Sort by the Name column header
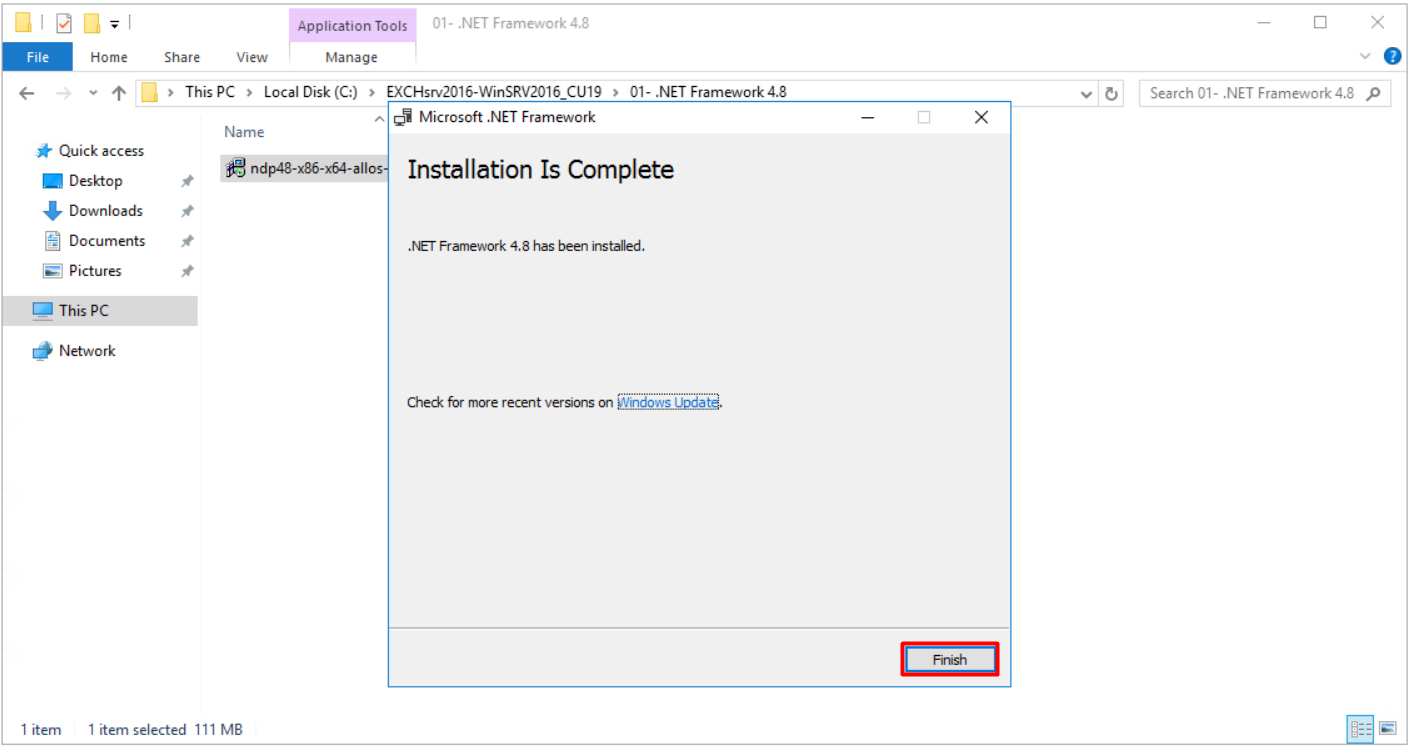 [x=244, y=132]
